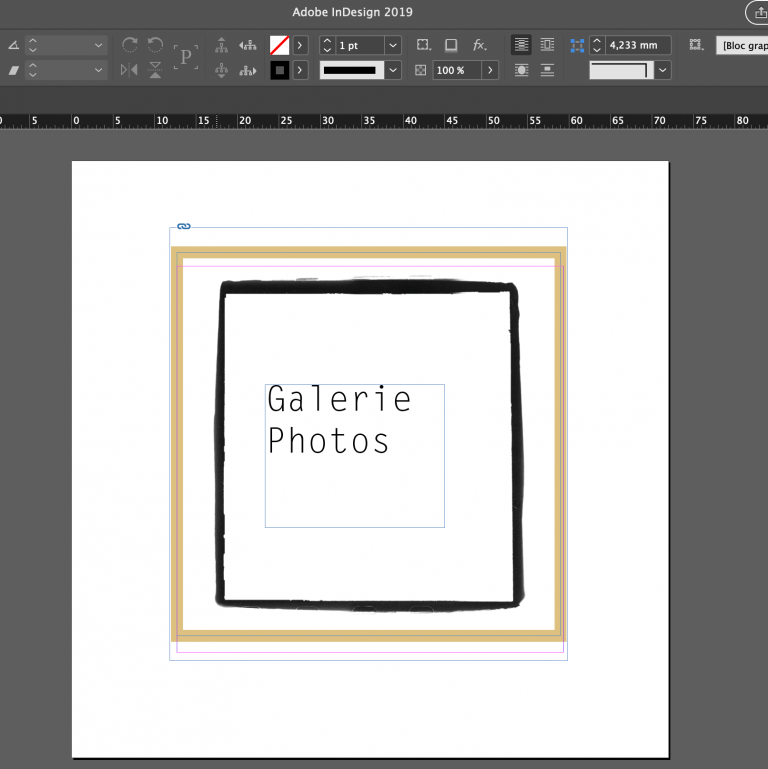
Task: Open fill color options arrow
Action: [x=300, y=46]
